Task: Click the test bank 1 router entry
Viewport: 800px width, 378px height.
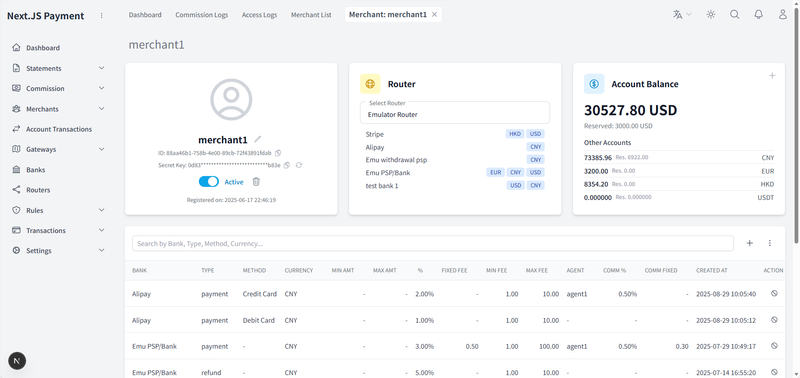Action: click(x=382, y=186)
